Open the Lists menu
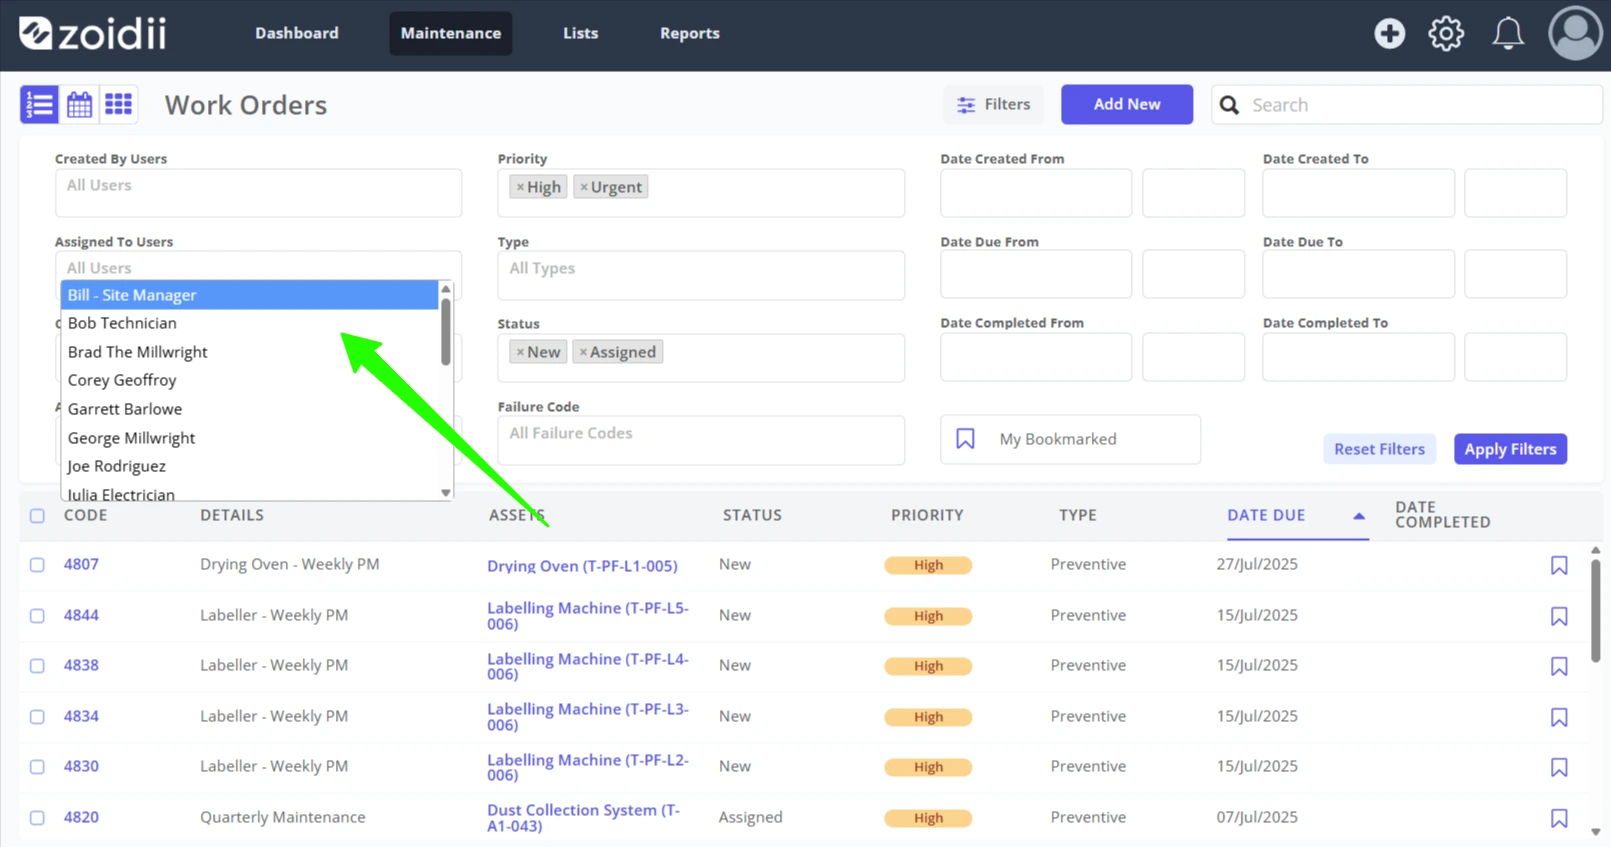1611x847 pixels. [580, 33]
